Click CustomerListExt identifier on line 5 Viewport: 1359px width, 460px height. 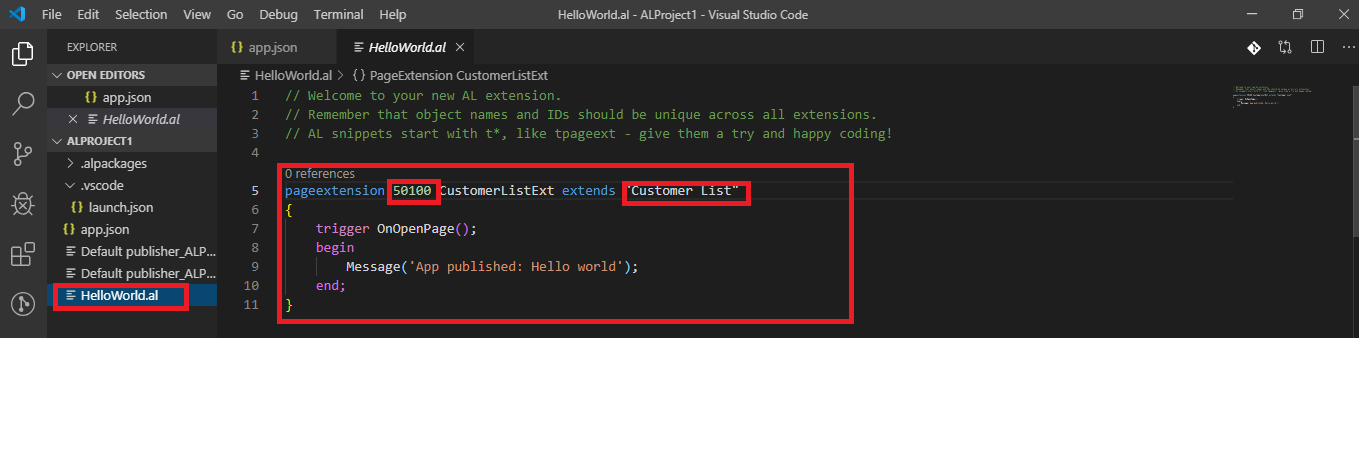coord(496,190)
